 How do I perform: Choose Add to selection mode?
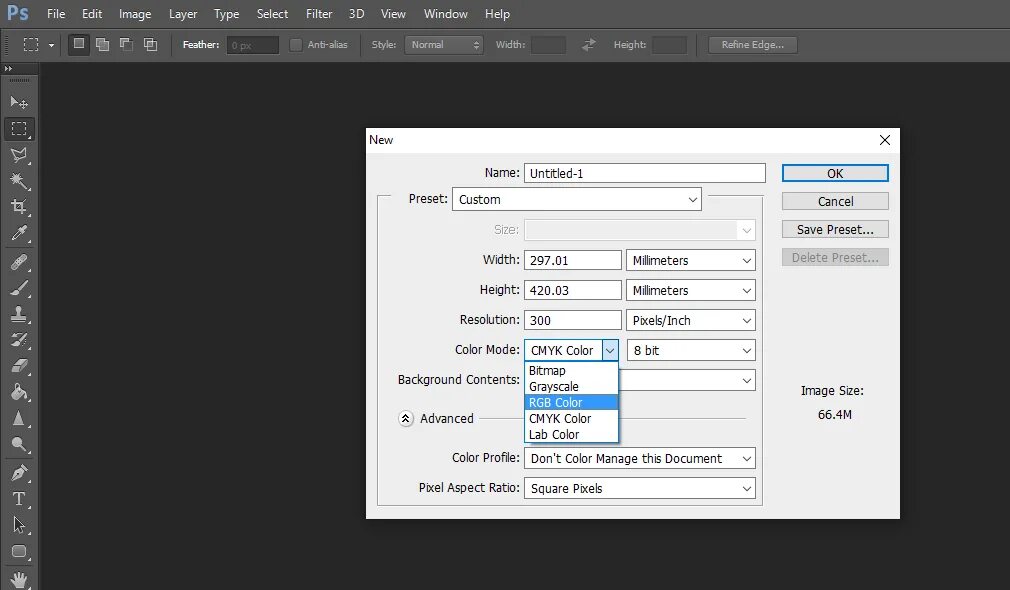(x=102, y=44)
